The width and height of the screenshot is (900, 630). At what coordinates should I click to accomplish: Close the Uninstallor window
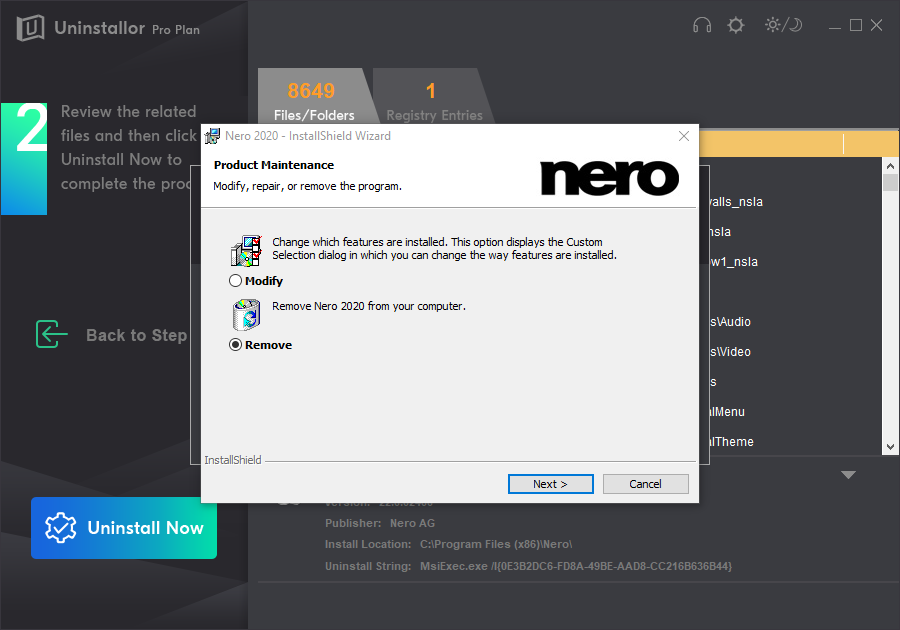[876, 25]
